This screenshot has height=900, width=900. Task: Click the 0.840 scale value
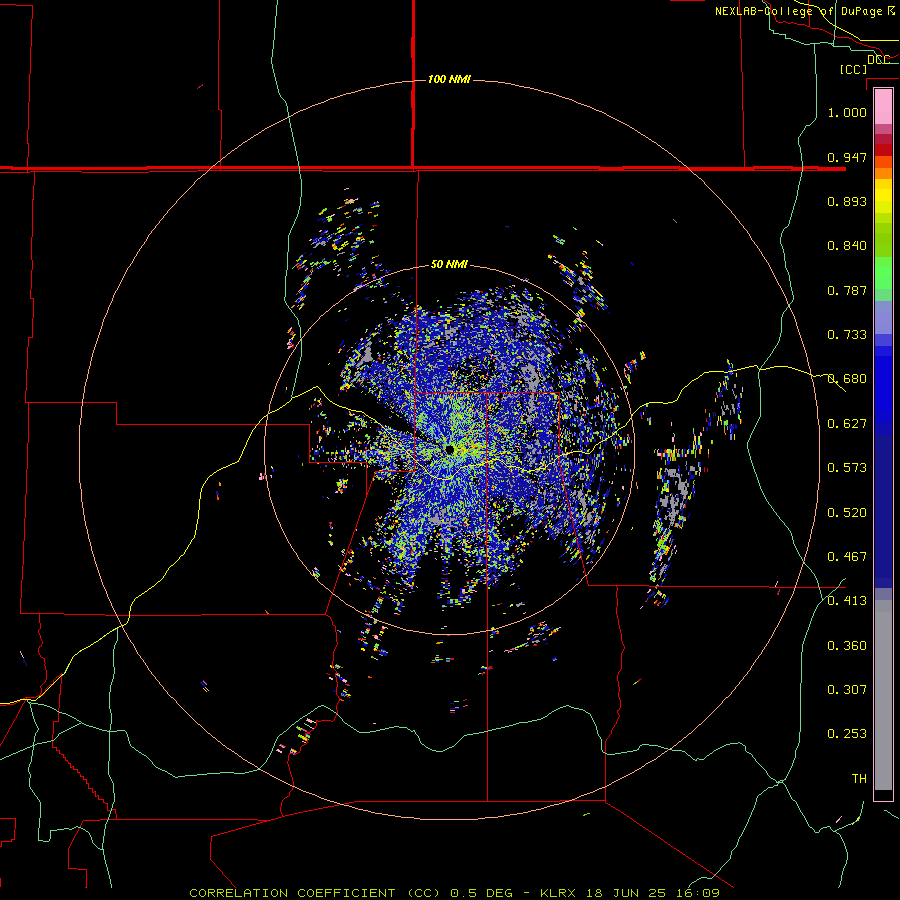click(847, 245)
